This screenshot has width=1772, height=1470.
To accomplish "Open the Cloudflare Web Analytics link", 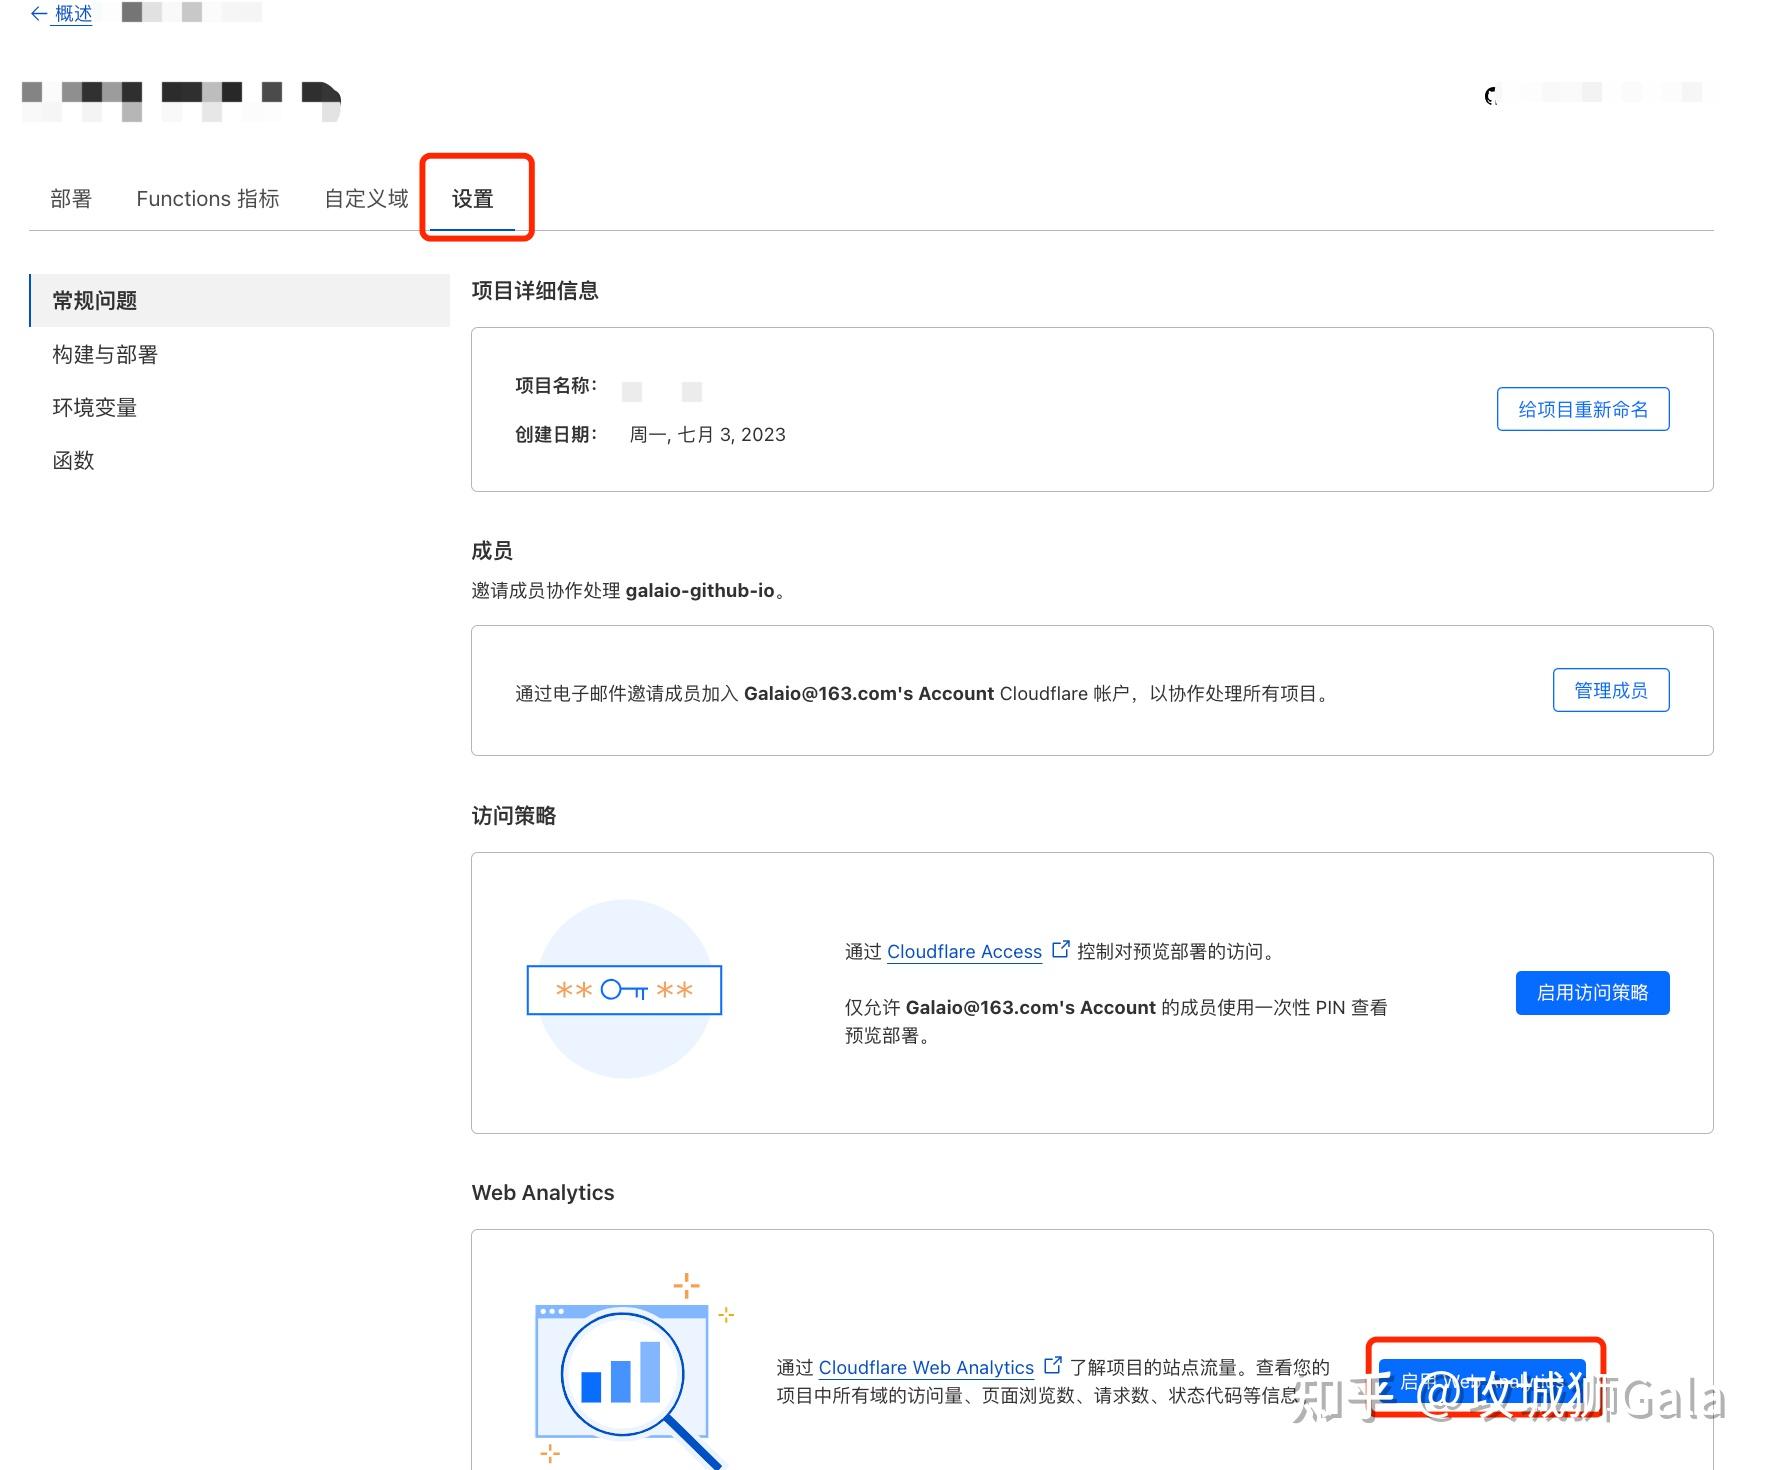I will (926, 1367).
